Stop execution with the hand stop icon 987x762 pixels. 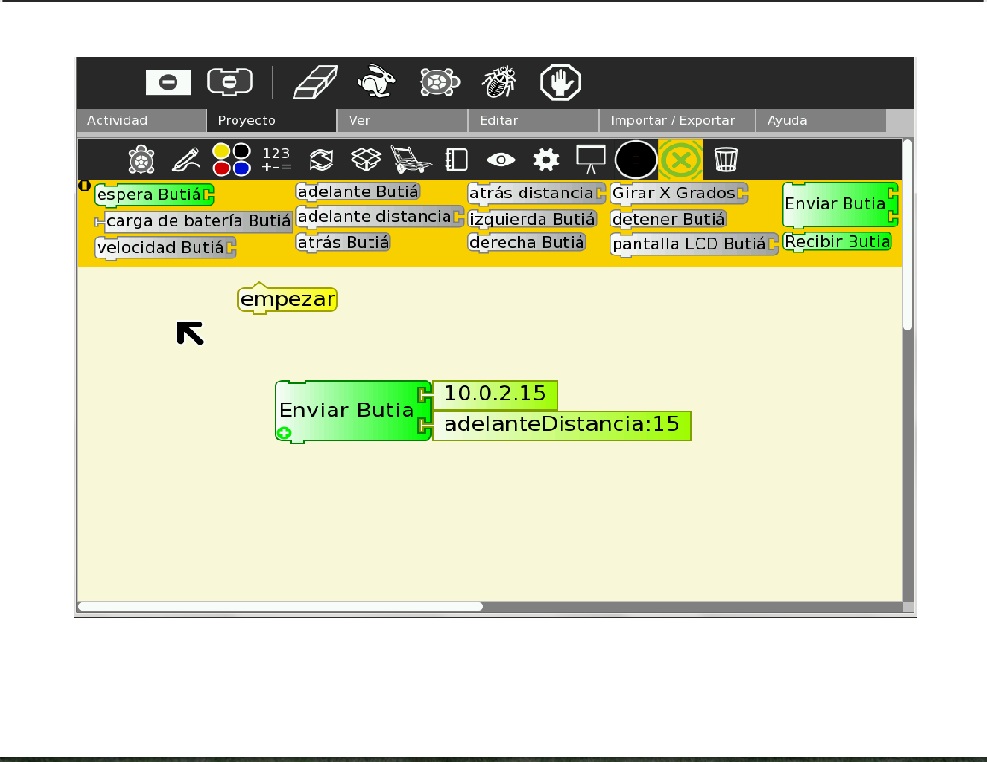click(560, 82)
